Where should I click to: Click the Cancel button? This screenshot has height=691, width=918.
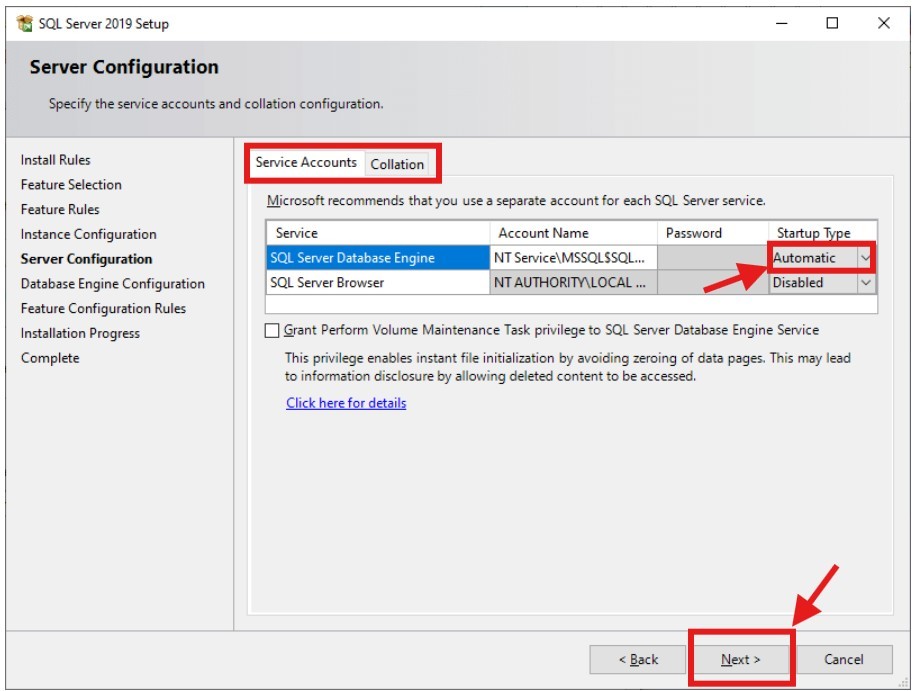(843, 659)
